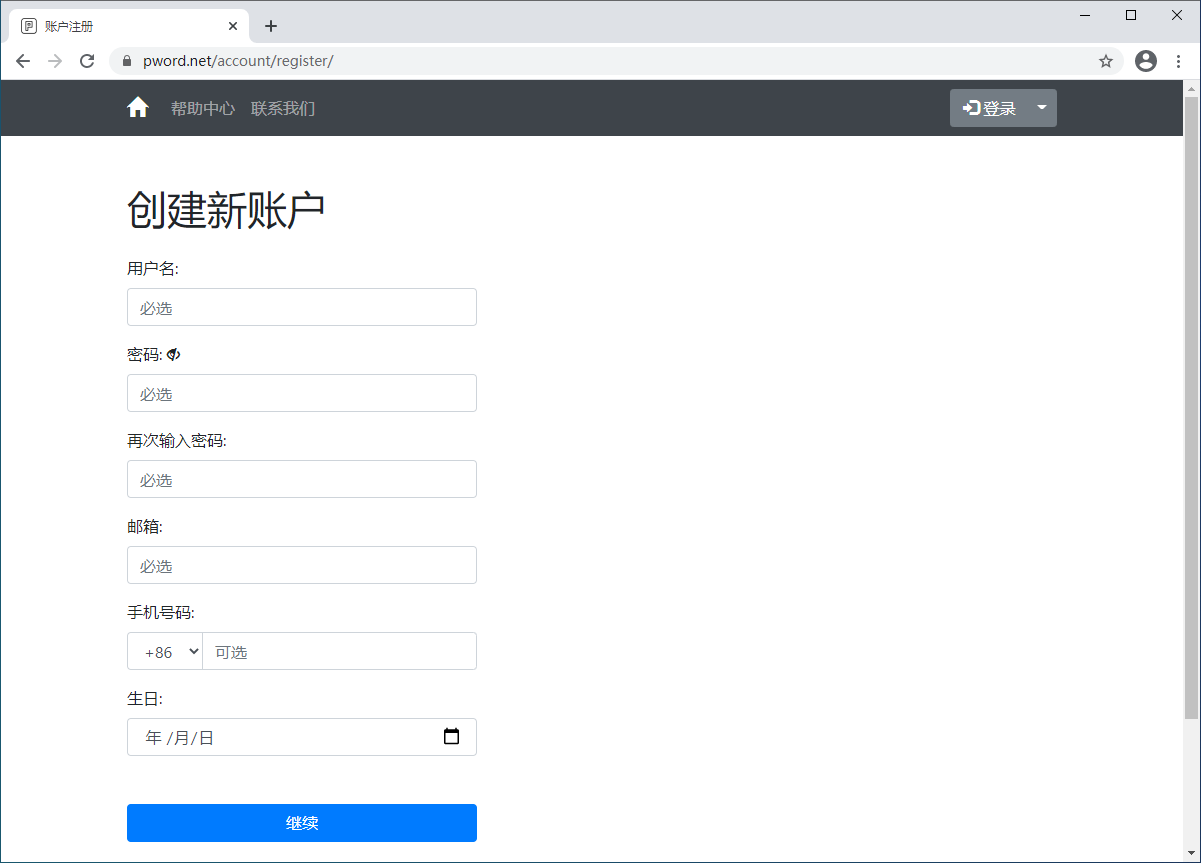Click the bookmark star in address bar
This screenshot has height=863, width=1201.
(1106, 61)
